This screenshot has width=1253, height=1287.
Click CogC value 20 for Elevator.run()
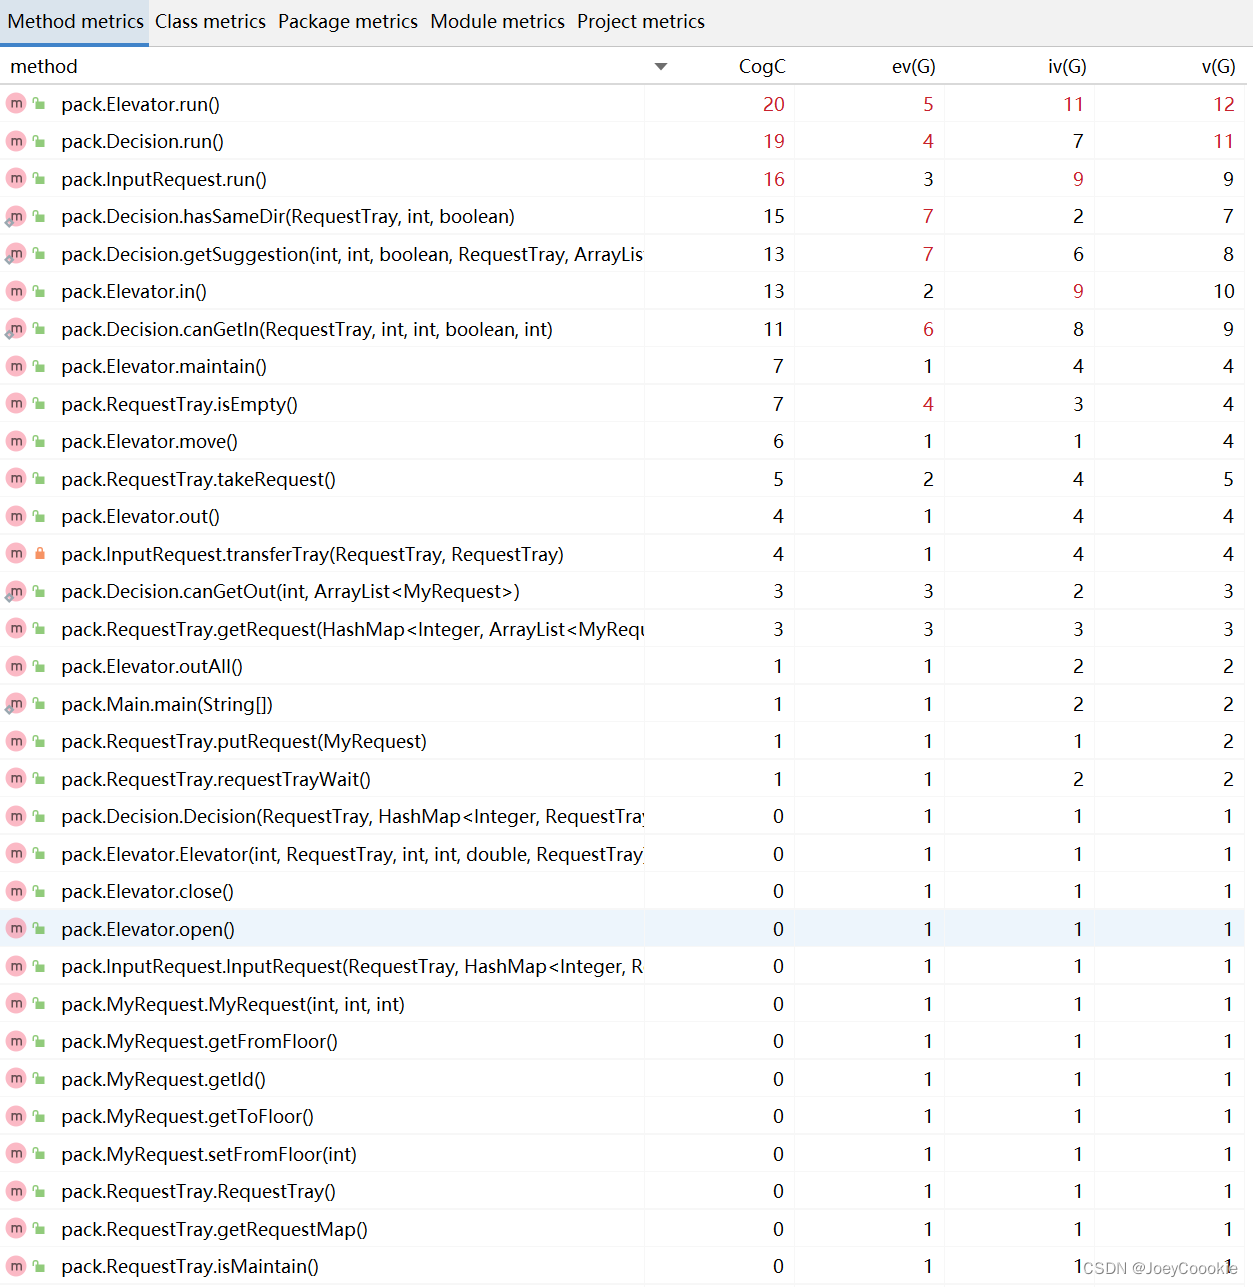774,104
